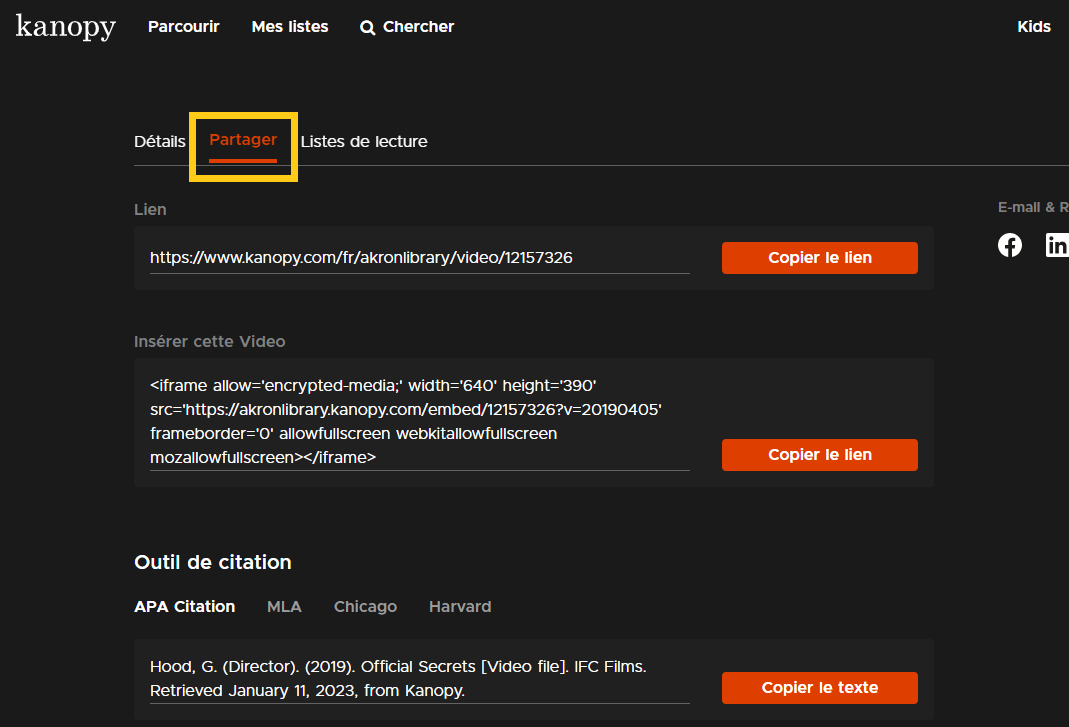Click the 'E-mail &' heading
Image resolution: width=1069 pixels, height=727 pixels.
point(1026,207)
